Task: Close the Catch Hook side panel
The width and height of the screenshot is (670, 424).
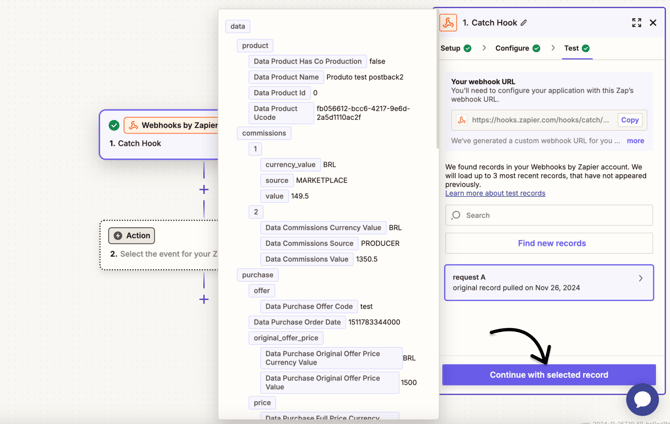Action: pos(653,23)
